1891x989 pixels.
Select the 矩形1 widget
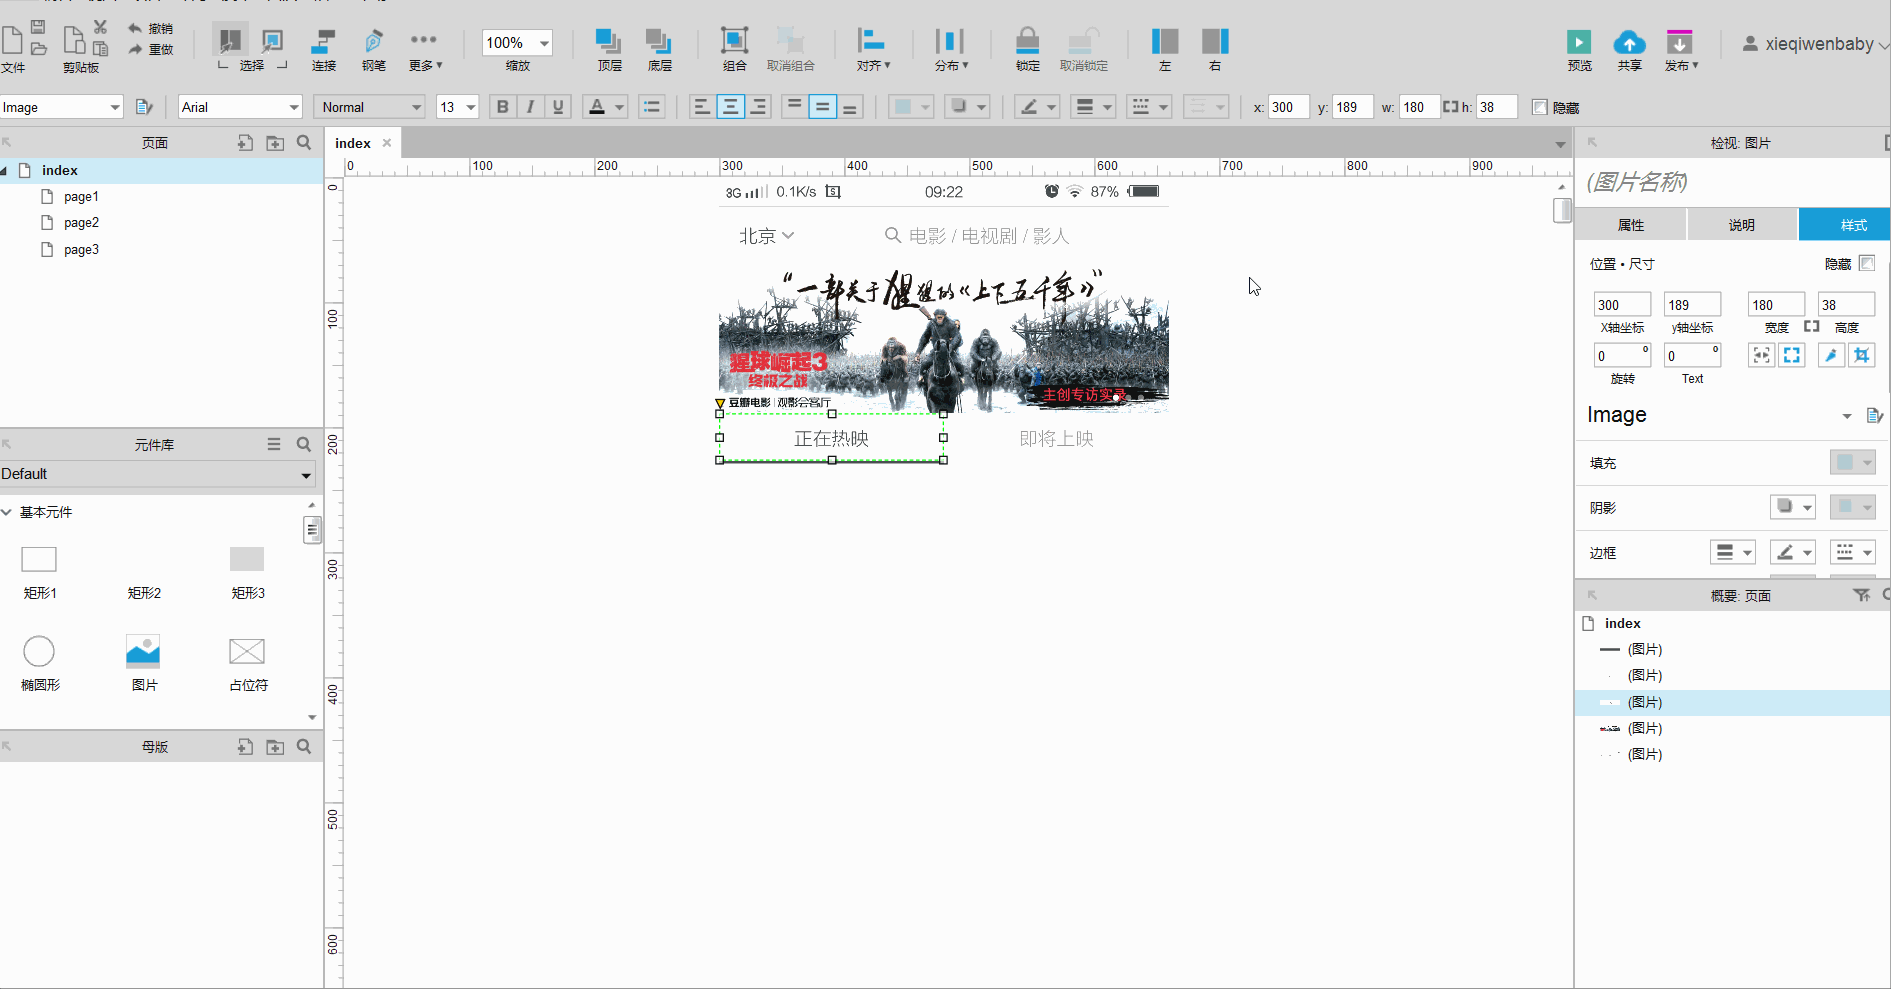[x=39, y=571]
